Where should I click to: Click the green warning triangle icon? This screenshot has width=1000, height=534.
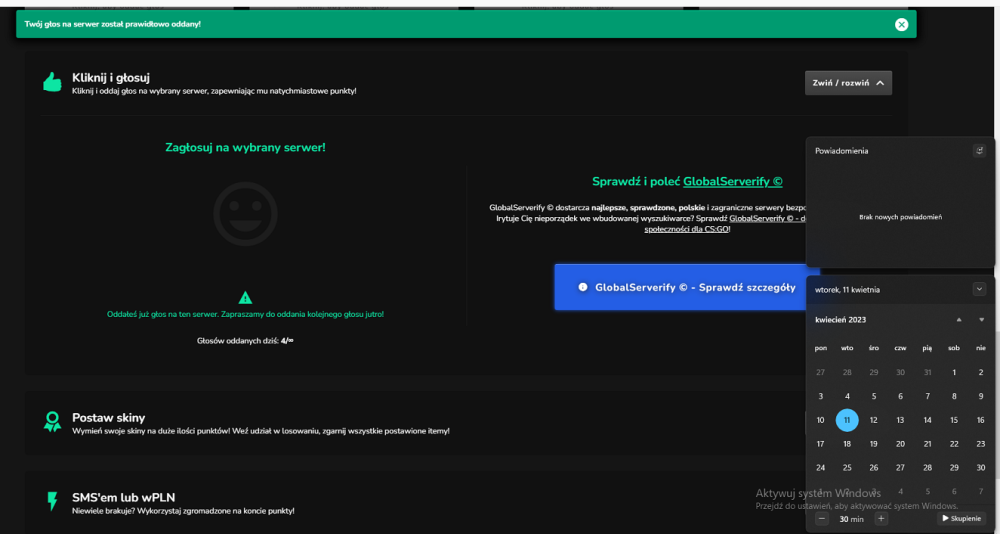pyautogui.click(x=246, y=298)
